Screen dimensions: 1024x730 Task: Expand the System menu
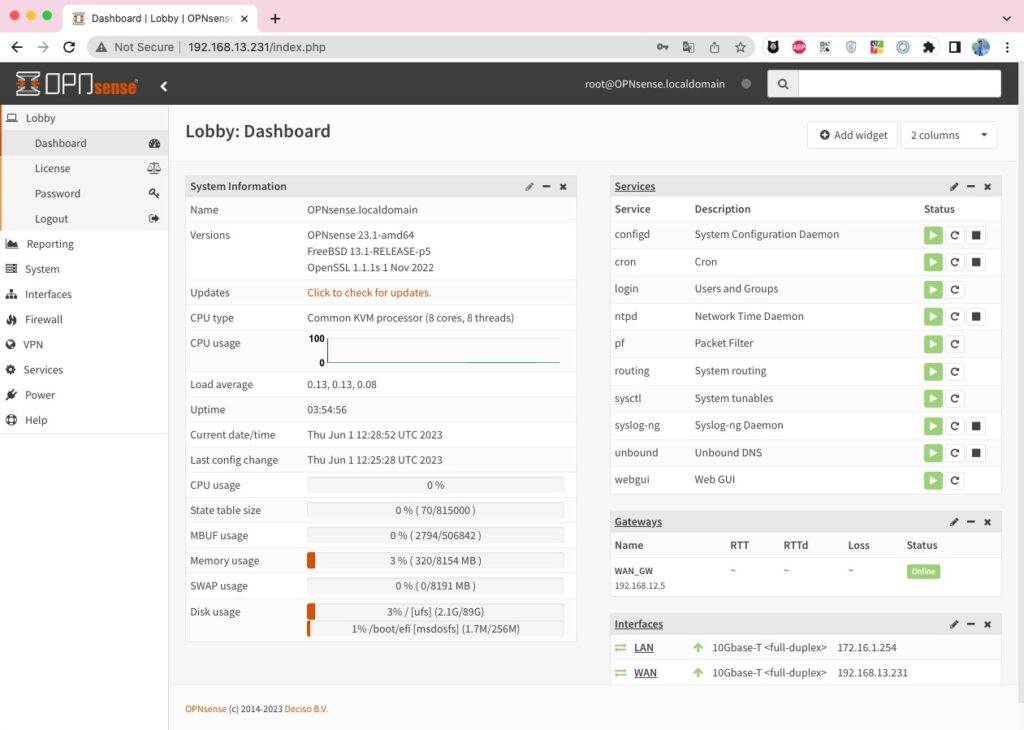(84, 269)
